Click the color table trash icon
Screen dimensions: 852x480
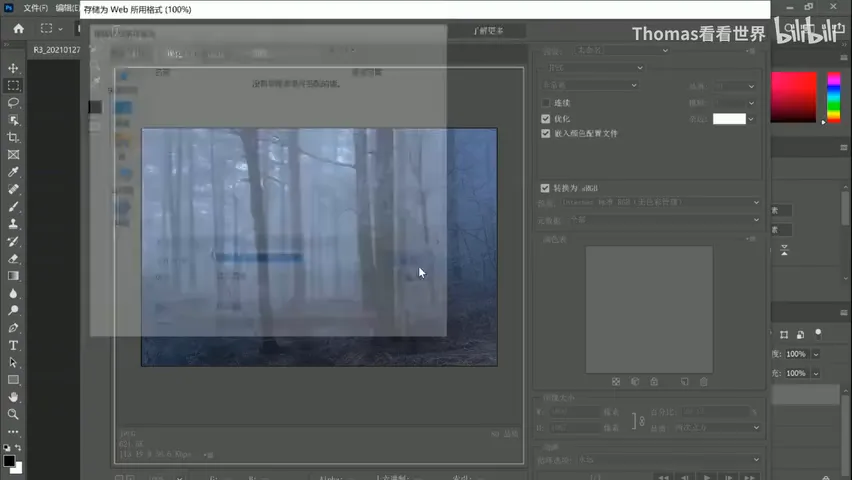704,382
